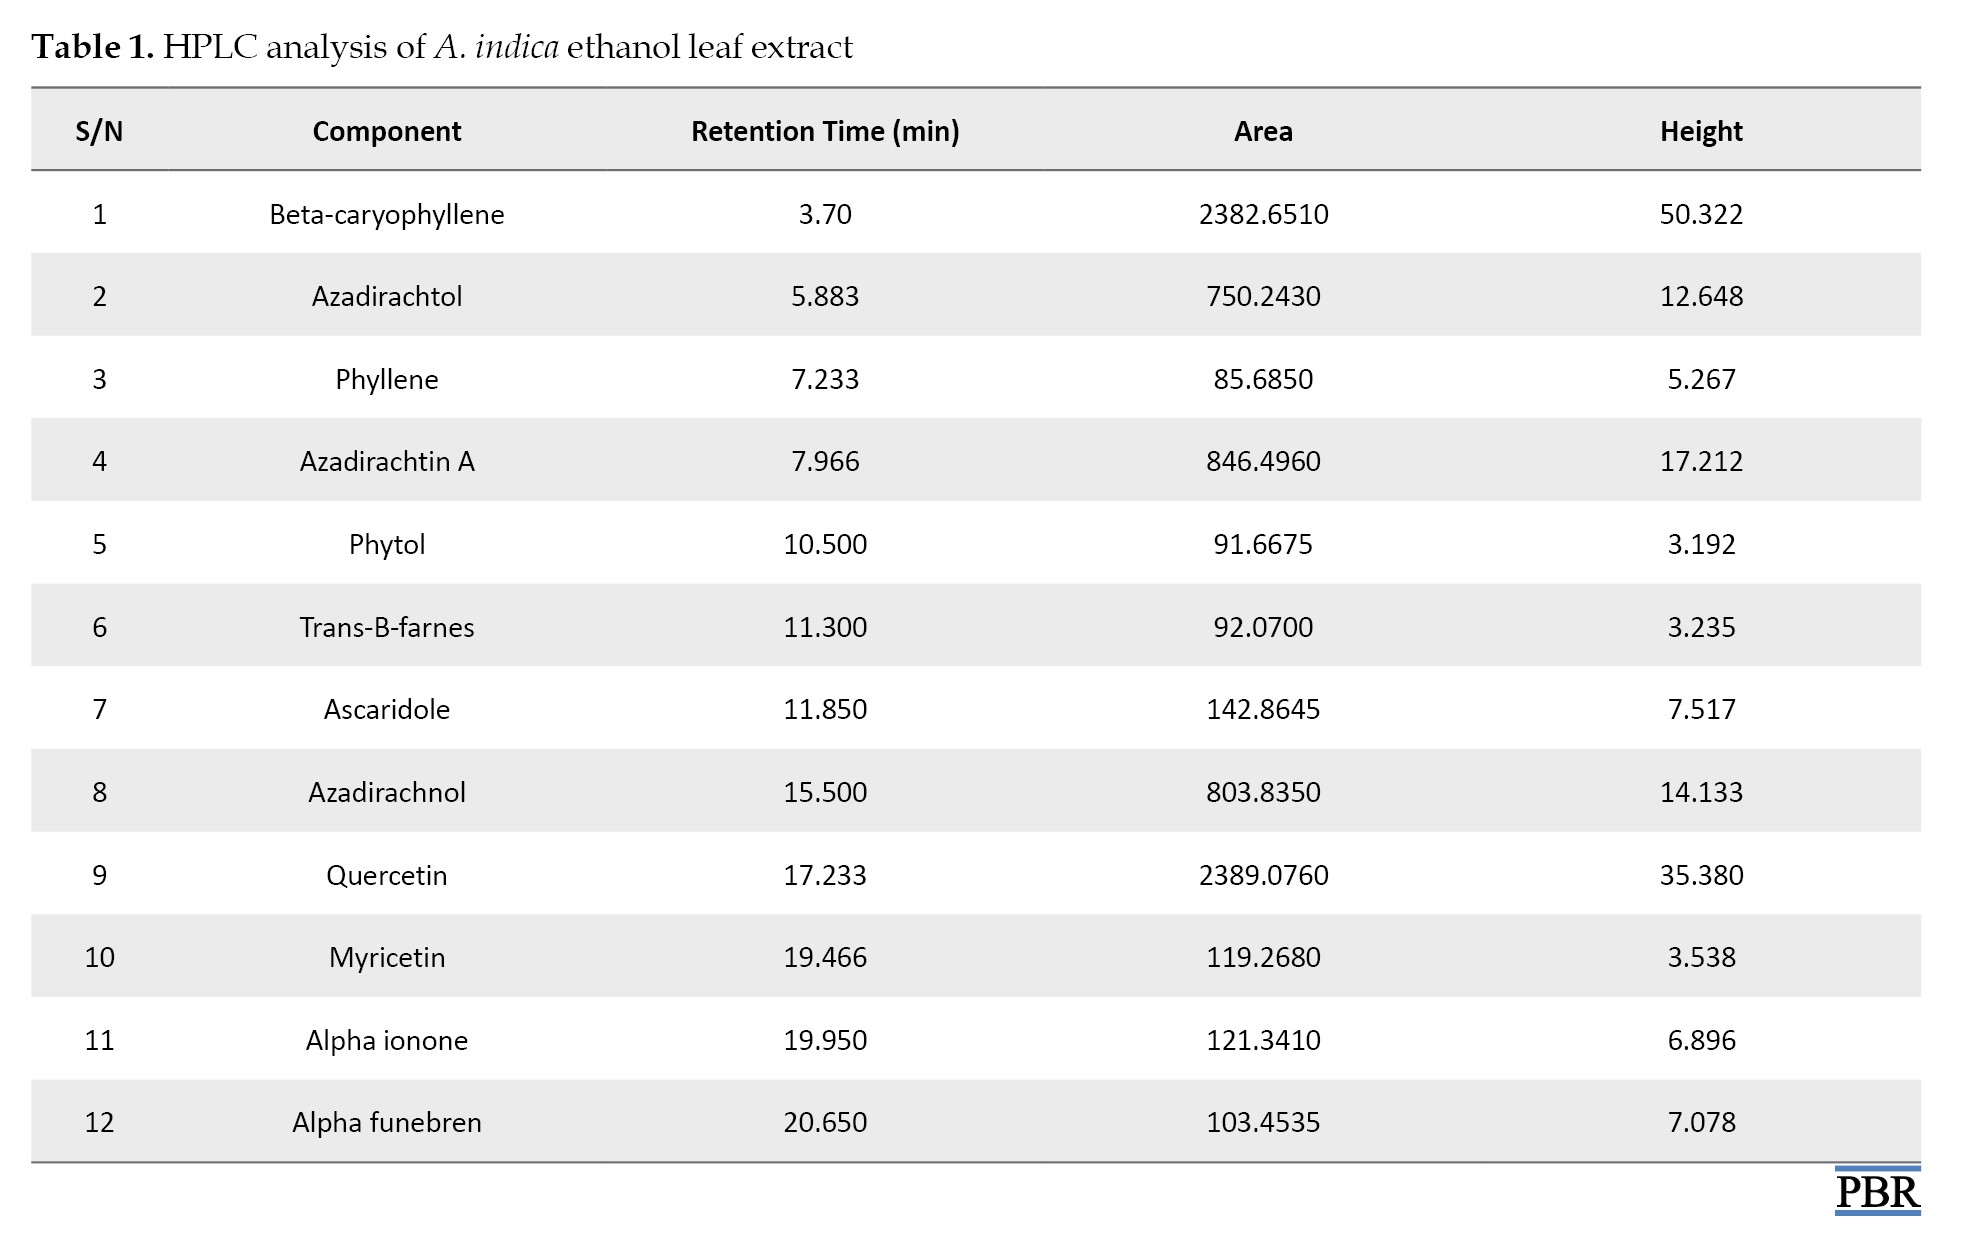Click Alpha funebren height value 7.078

1700,1122
